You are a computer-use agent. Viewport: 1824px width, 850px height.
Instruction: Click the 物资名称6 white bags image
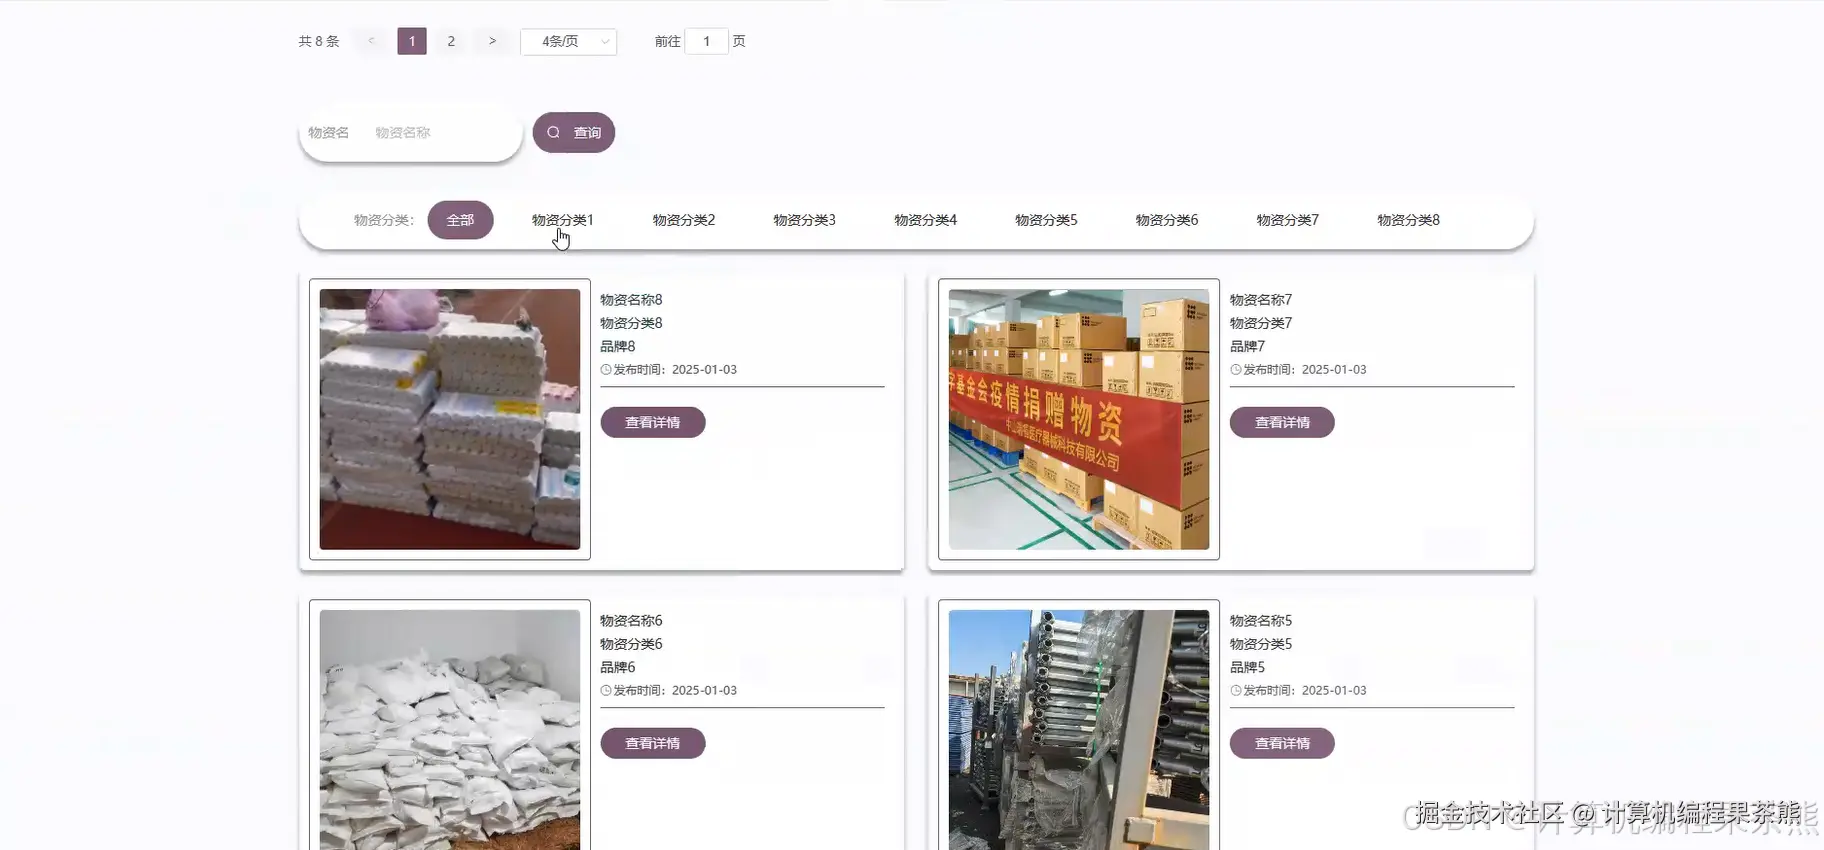(450, 730)
